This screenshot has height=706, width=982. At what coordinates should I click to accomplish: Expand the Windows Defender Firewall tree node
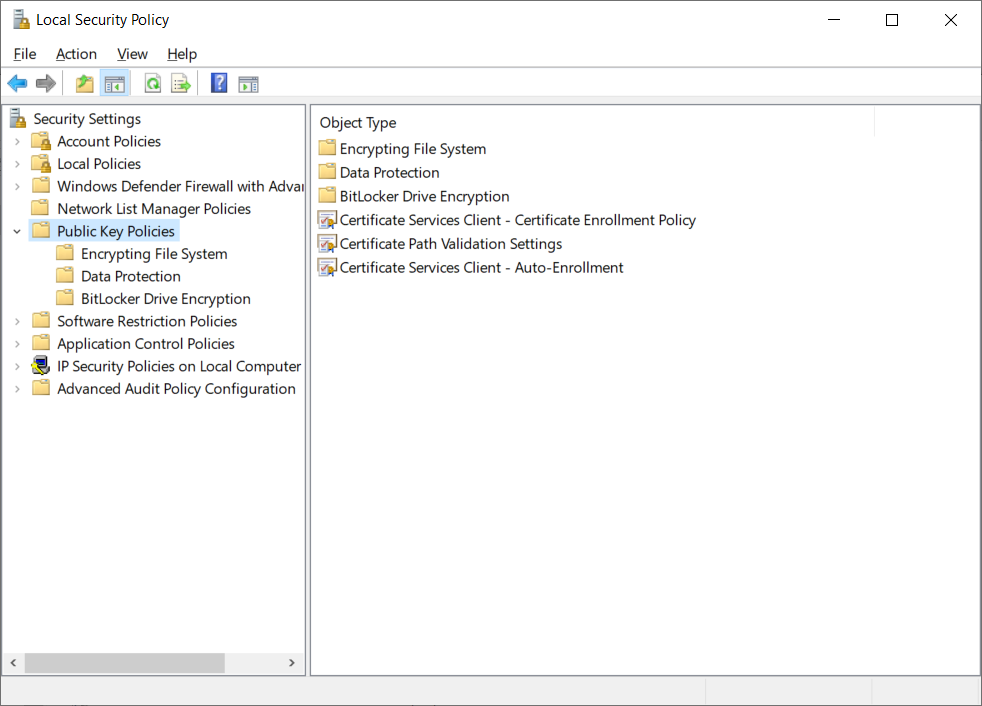pos(17,187)
